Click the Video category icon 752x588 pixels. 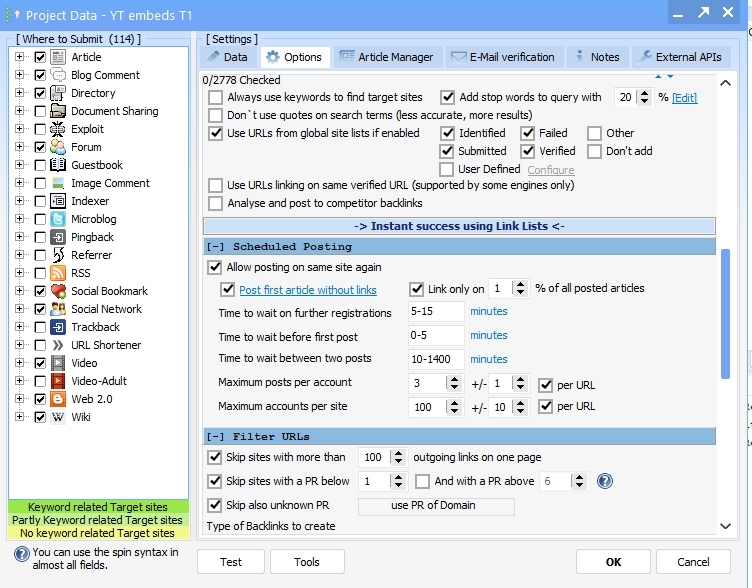pyautogui.click(x=58, y=363)
